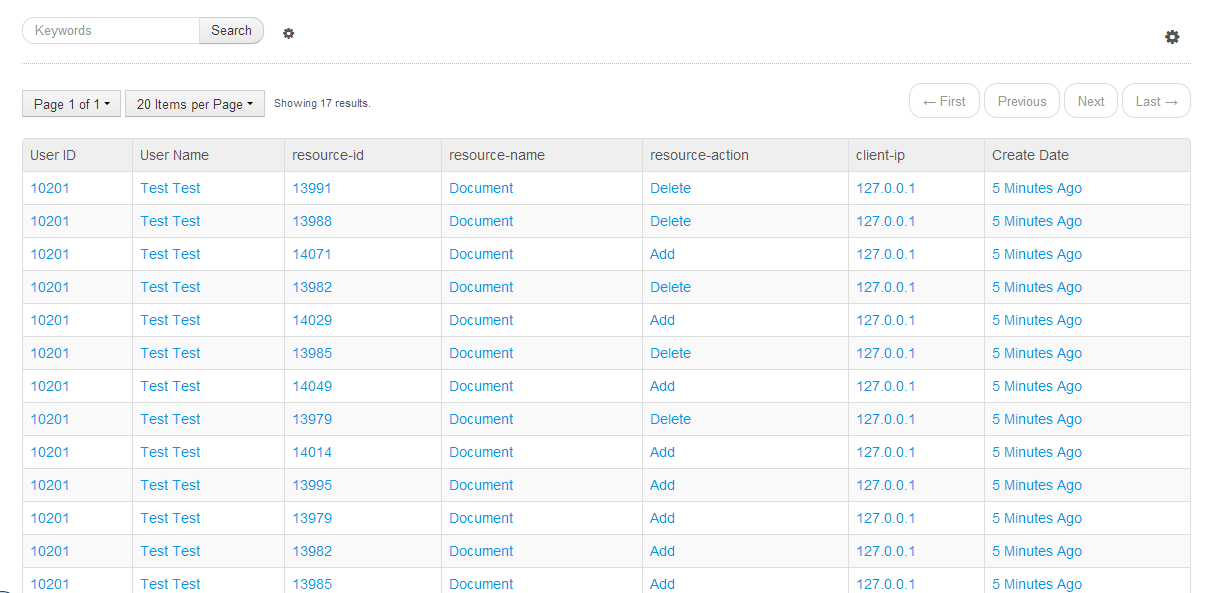This screenshot has width=1220, height=593.
Task: Click the Create Date column header
Action: pos(1031,155)
